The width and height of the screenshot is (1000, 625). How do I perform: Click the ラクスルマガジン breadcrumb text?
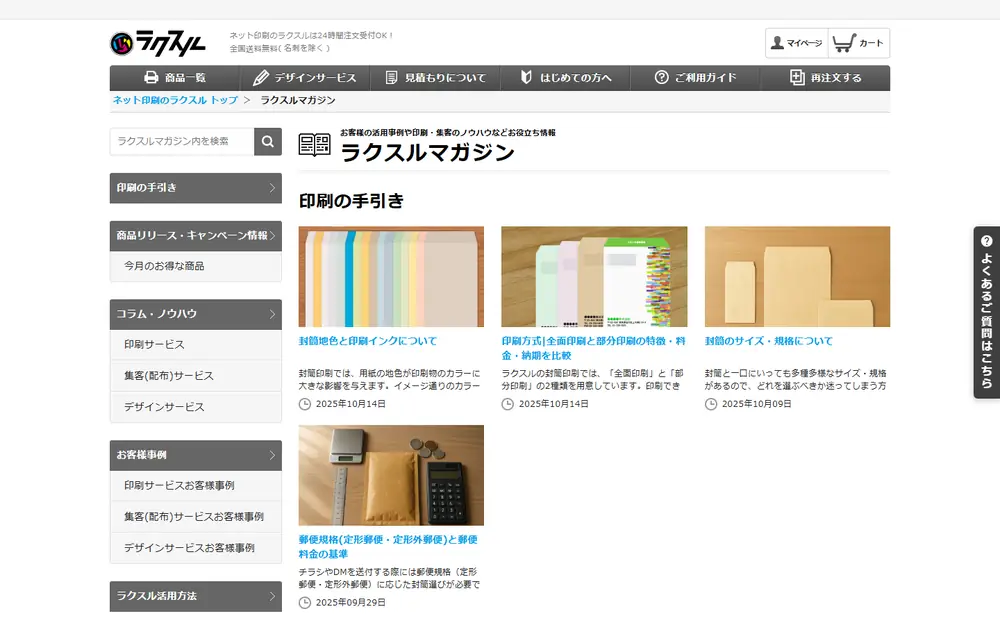pos(298,100)
